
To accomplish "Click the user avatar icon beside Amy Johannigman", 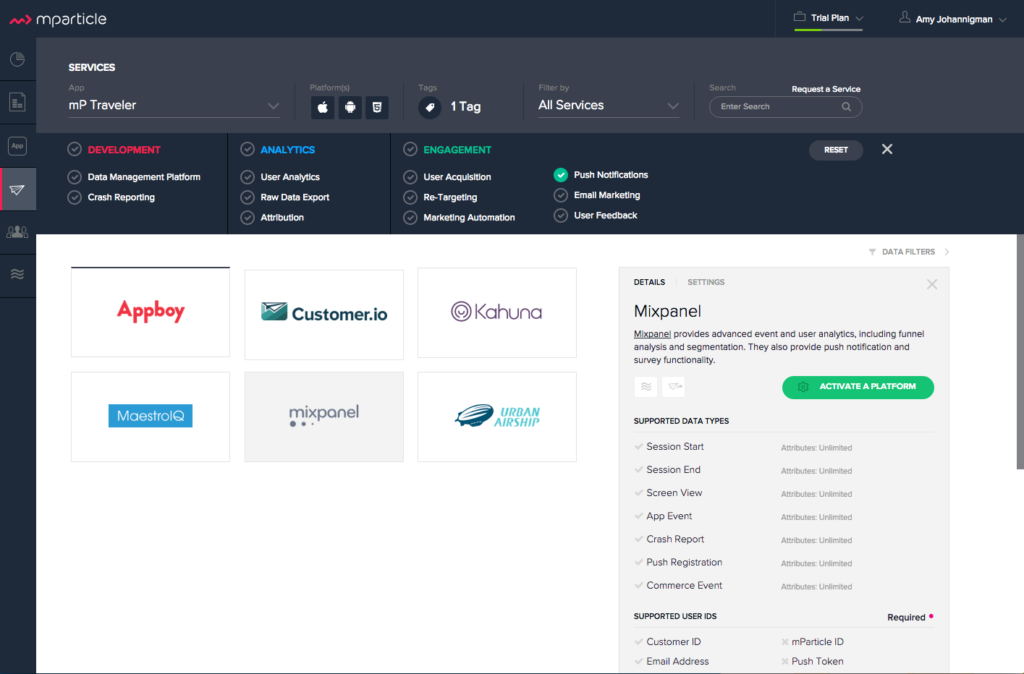I will [x=904, y=18].
